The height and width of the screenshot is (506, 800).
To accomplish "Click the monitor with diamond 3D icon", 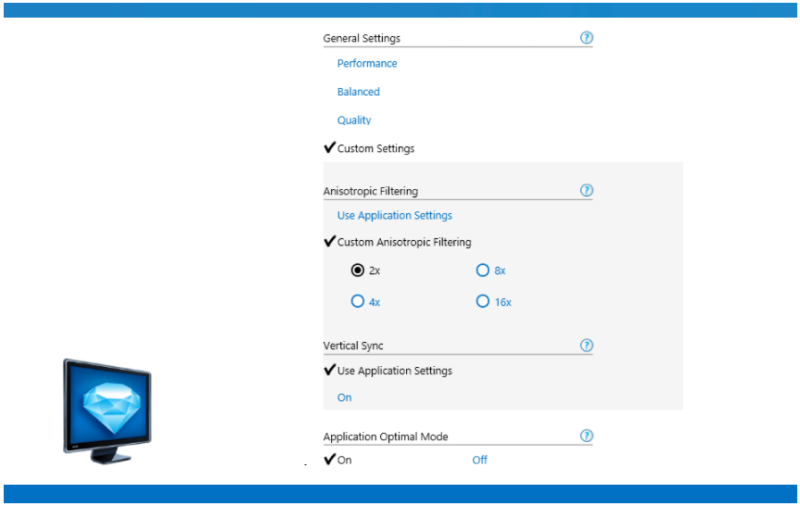I will point(107,411).
